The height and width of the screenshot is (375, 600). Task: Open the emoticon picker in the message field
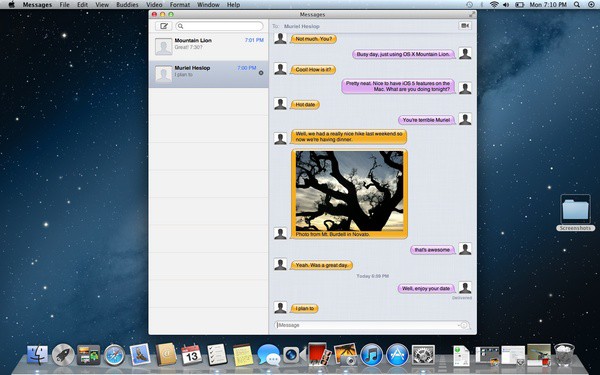coord(464,325)
